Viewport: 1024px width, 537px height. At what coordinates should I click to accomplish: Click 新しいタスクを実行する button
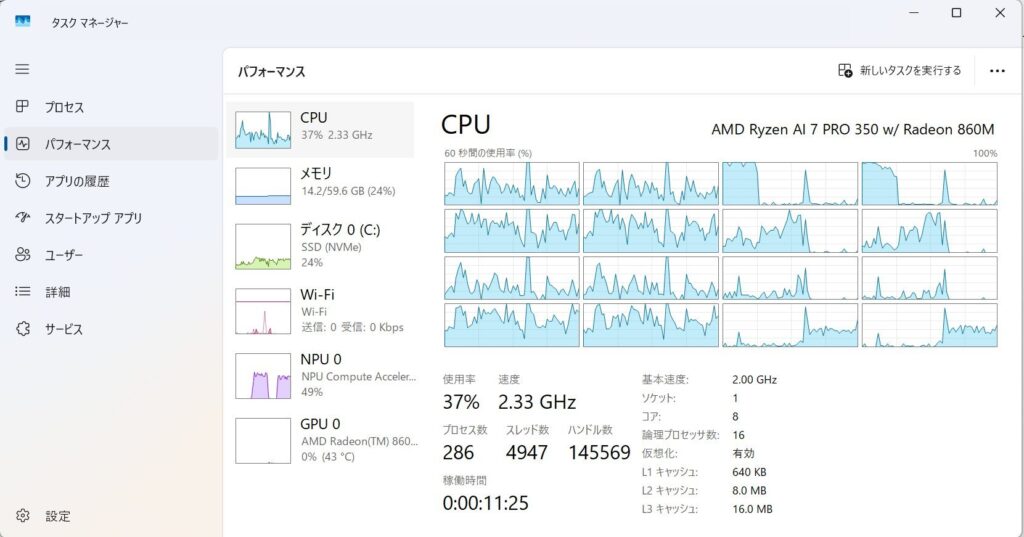(899, 71)
